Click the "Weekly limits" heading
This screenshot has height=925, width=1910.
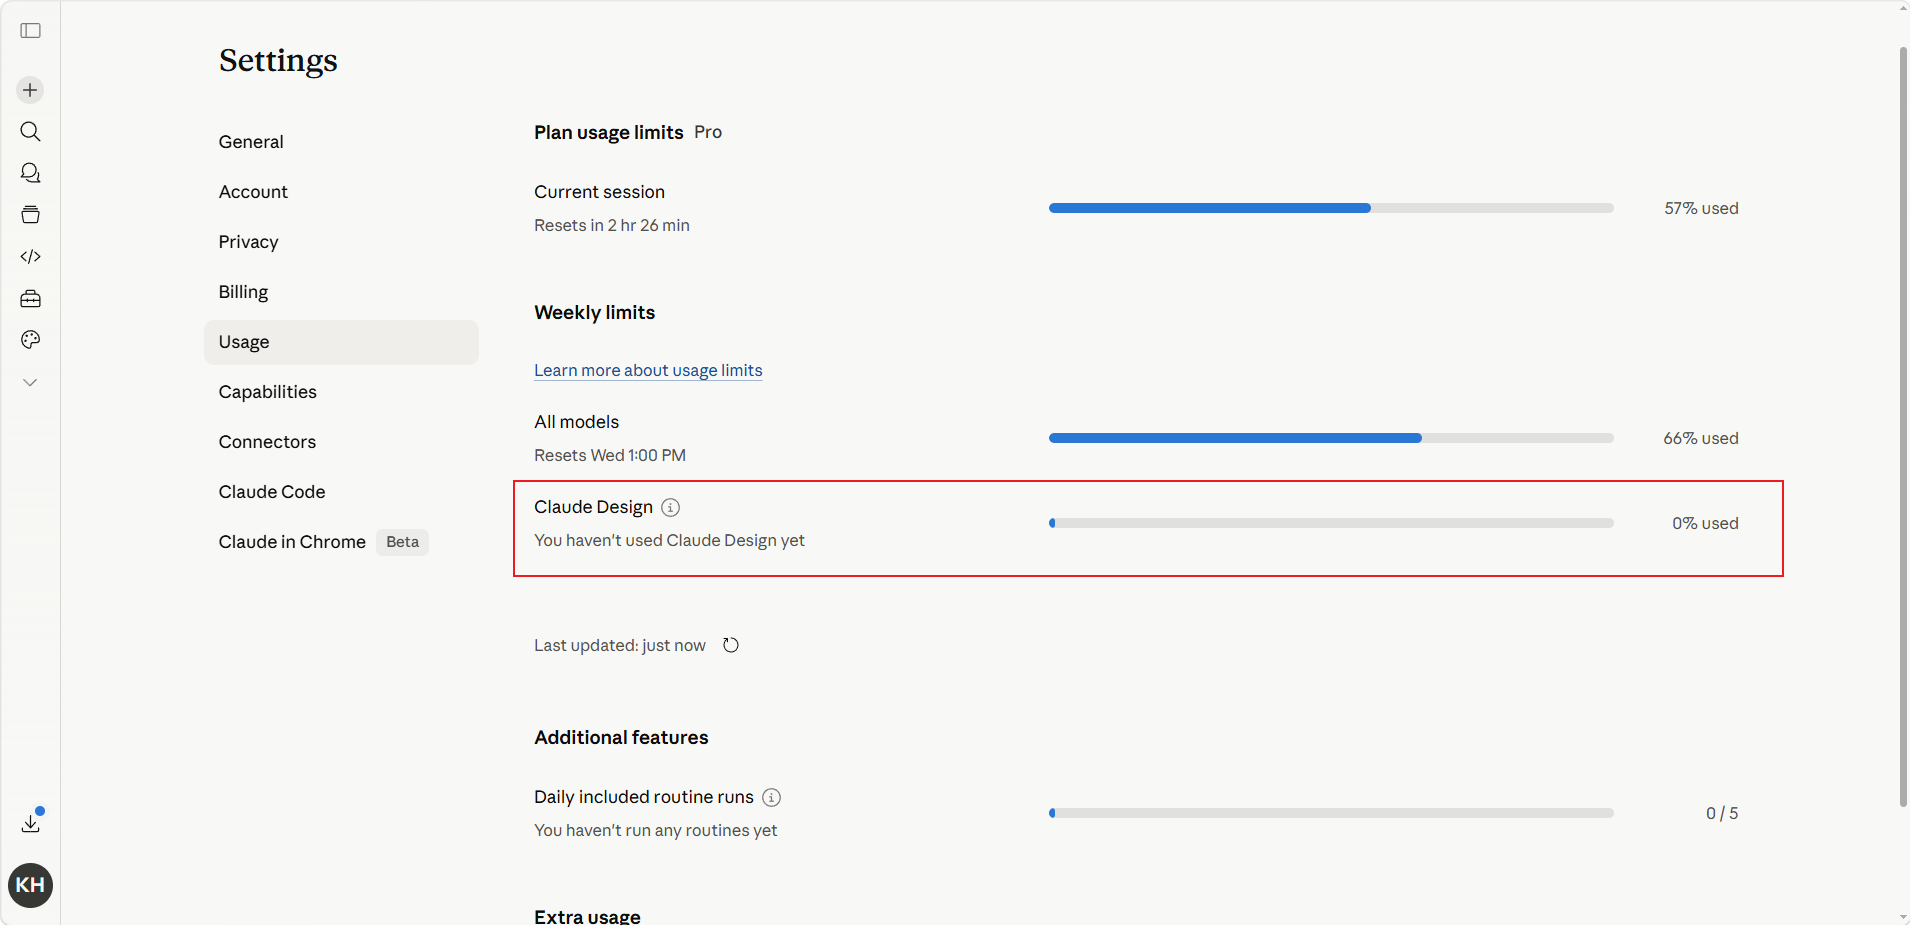[x=595, y=312]
